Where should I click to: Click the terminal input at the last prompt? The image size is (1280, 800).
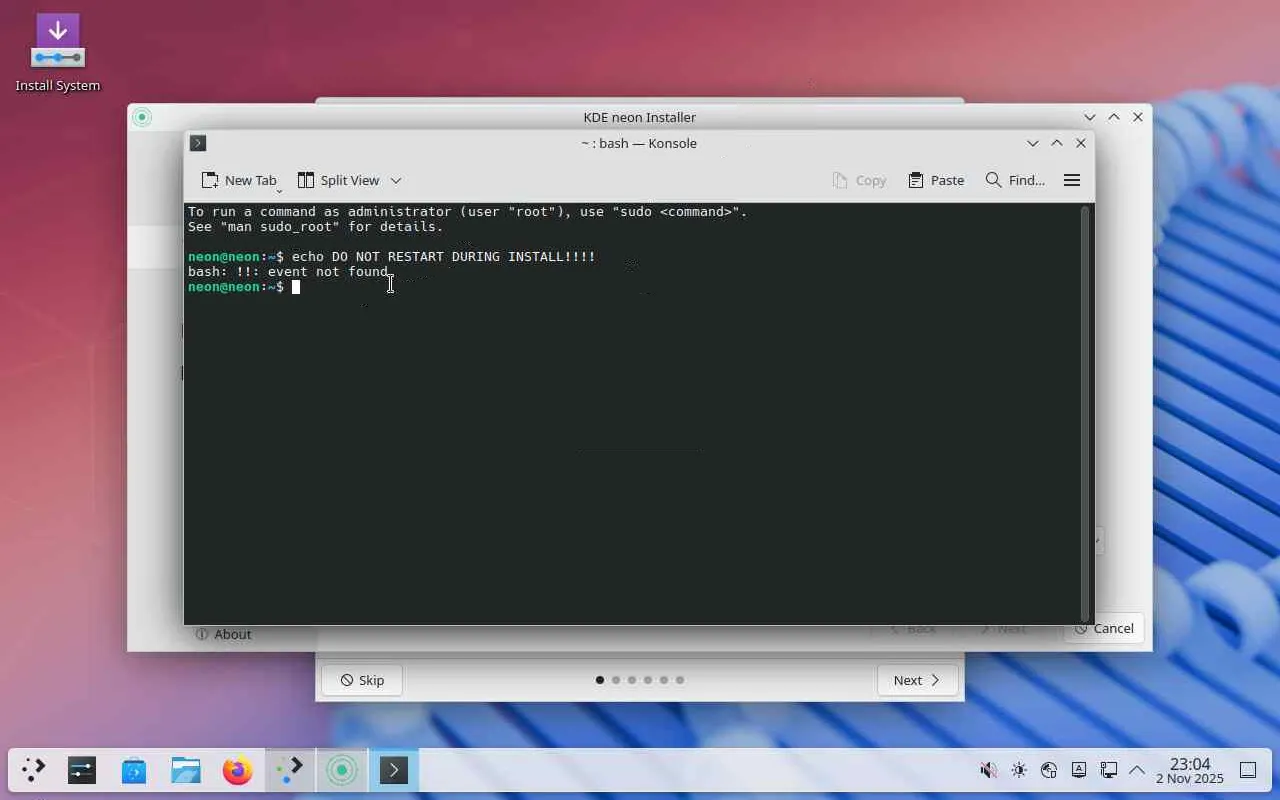tap(296, 287)
